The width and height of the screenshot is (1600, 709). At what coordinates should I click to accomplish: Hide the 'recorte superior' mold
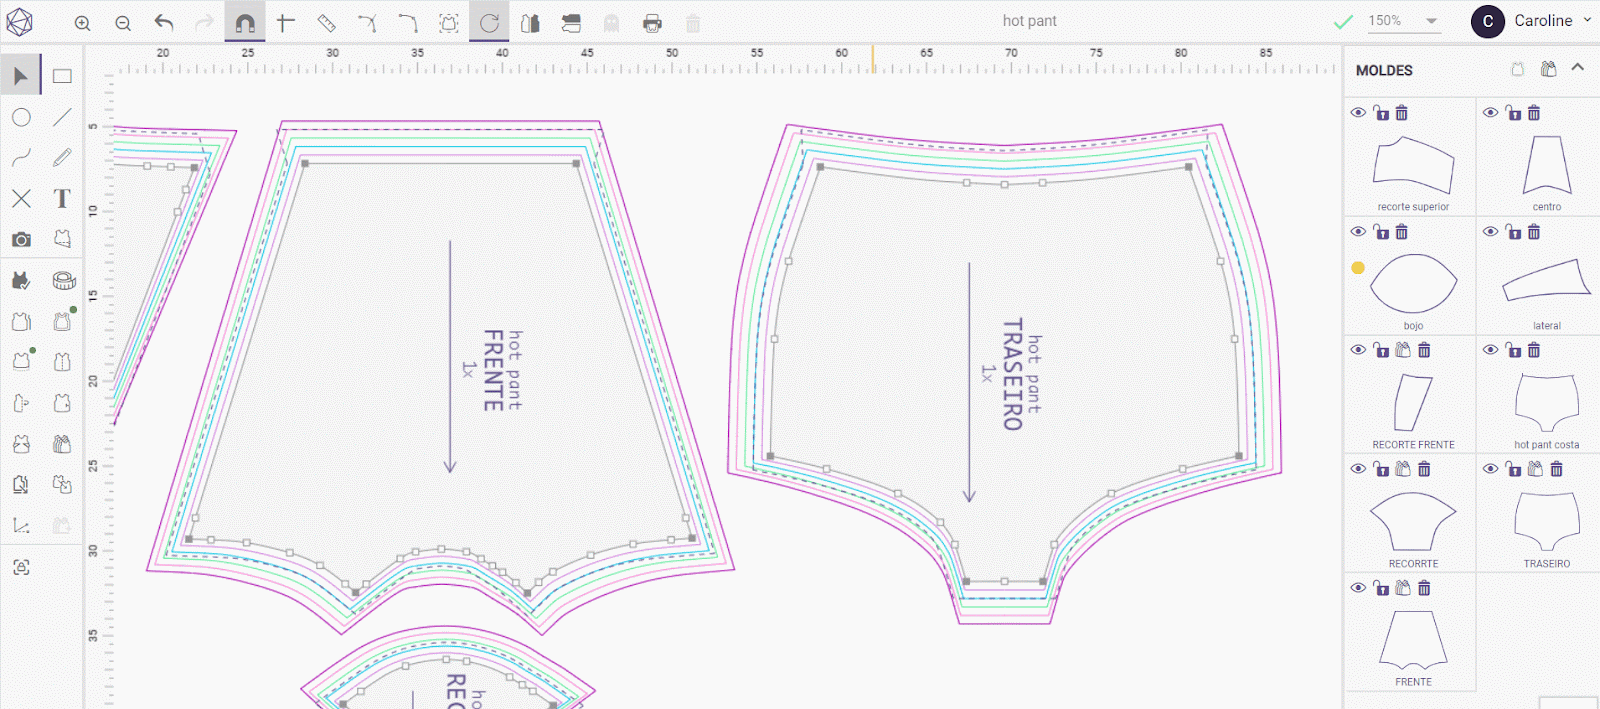click(x=1358, y=113)
